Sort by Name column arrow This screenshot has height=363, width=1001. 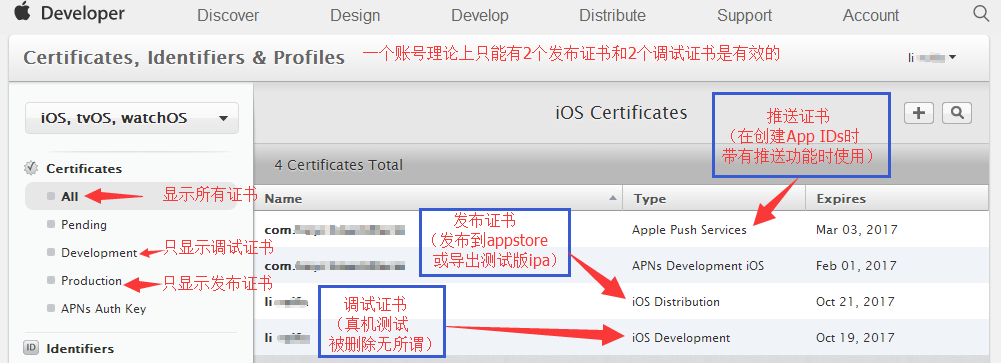[613, 198]
